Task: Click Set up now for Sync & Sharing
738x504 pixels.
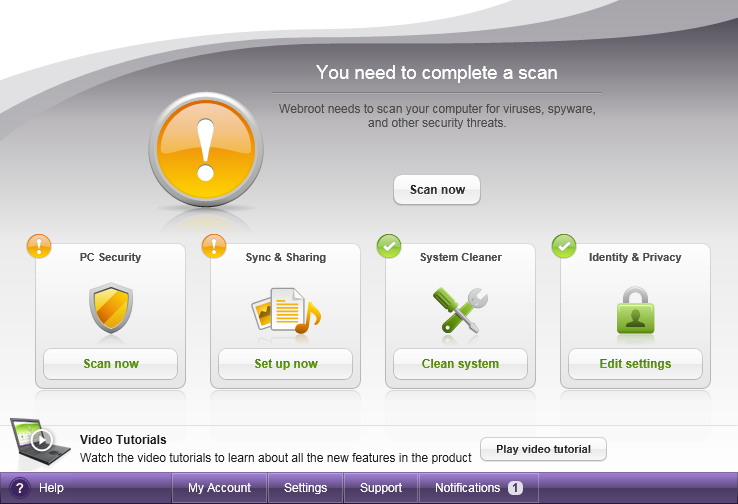Action: [x=285, y=364]
